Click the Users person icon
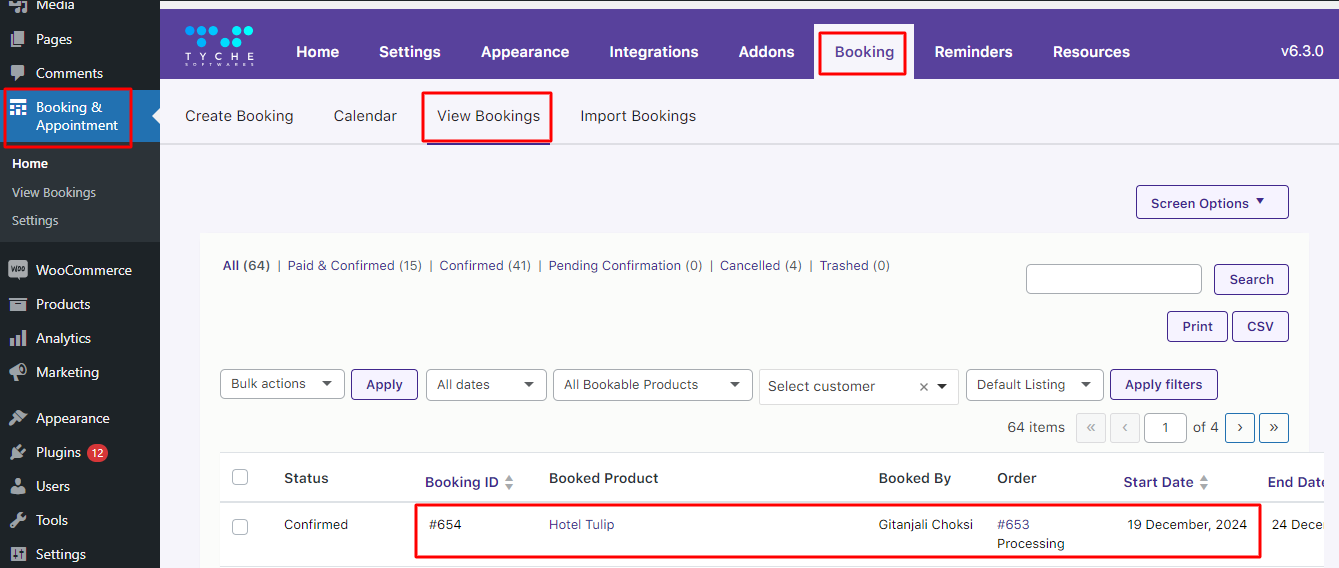Image resolution: width=1339 pixels, height=568 pixels. 18,486
